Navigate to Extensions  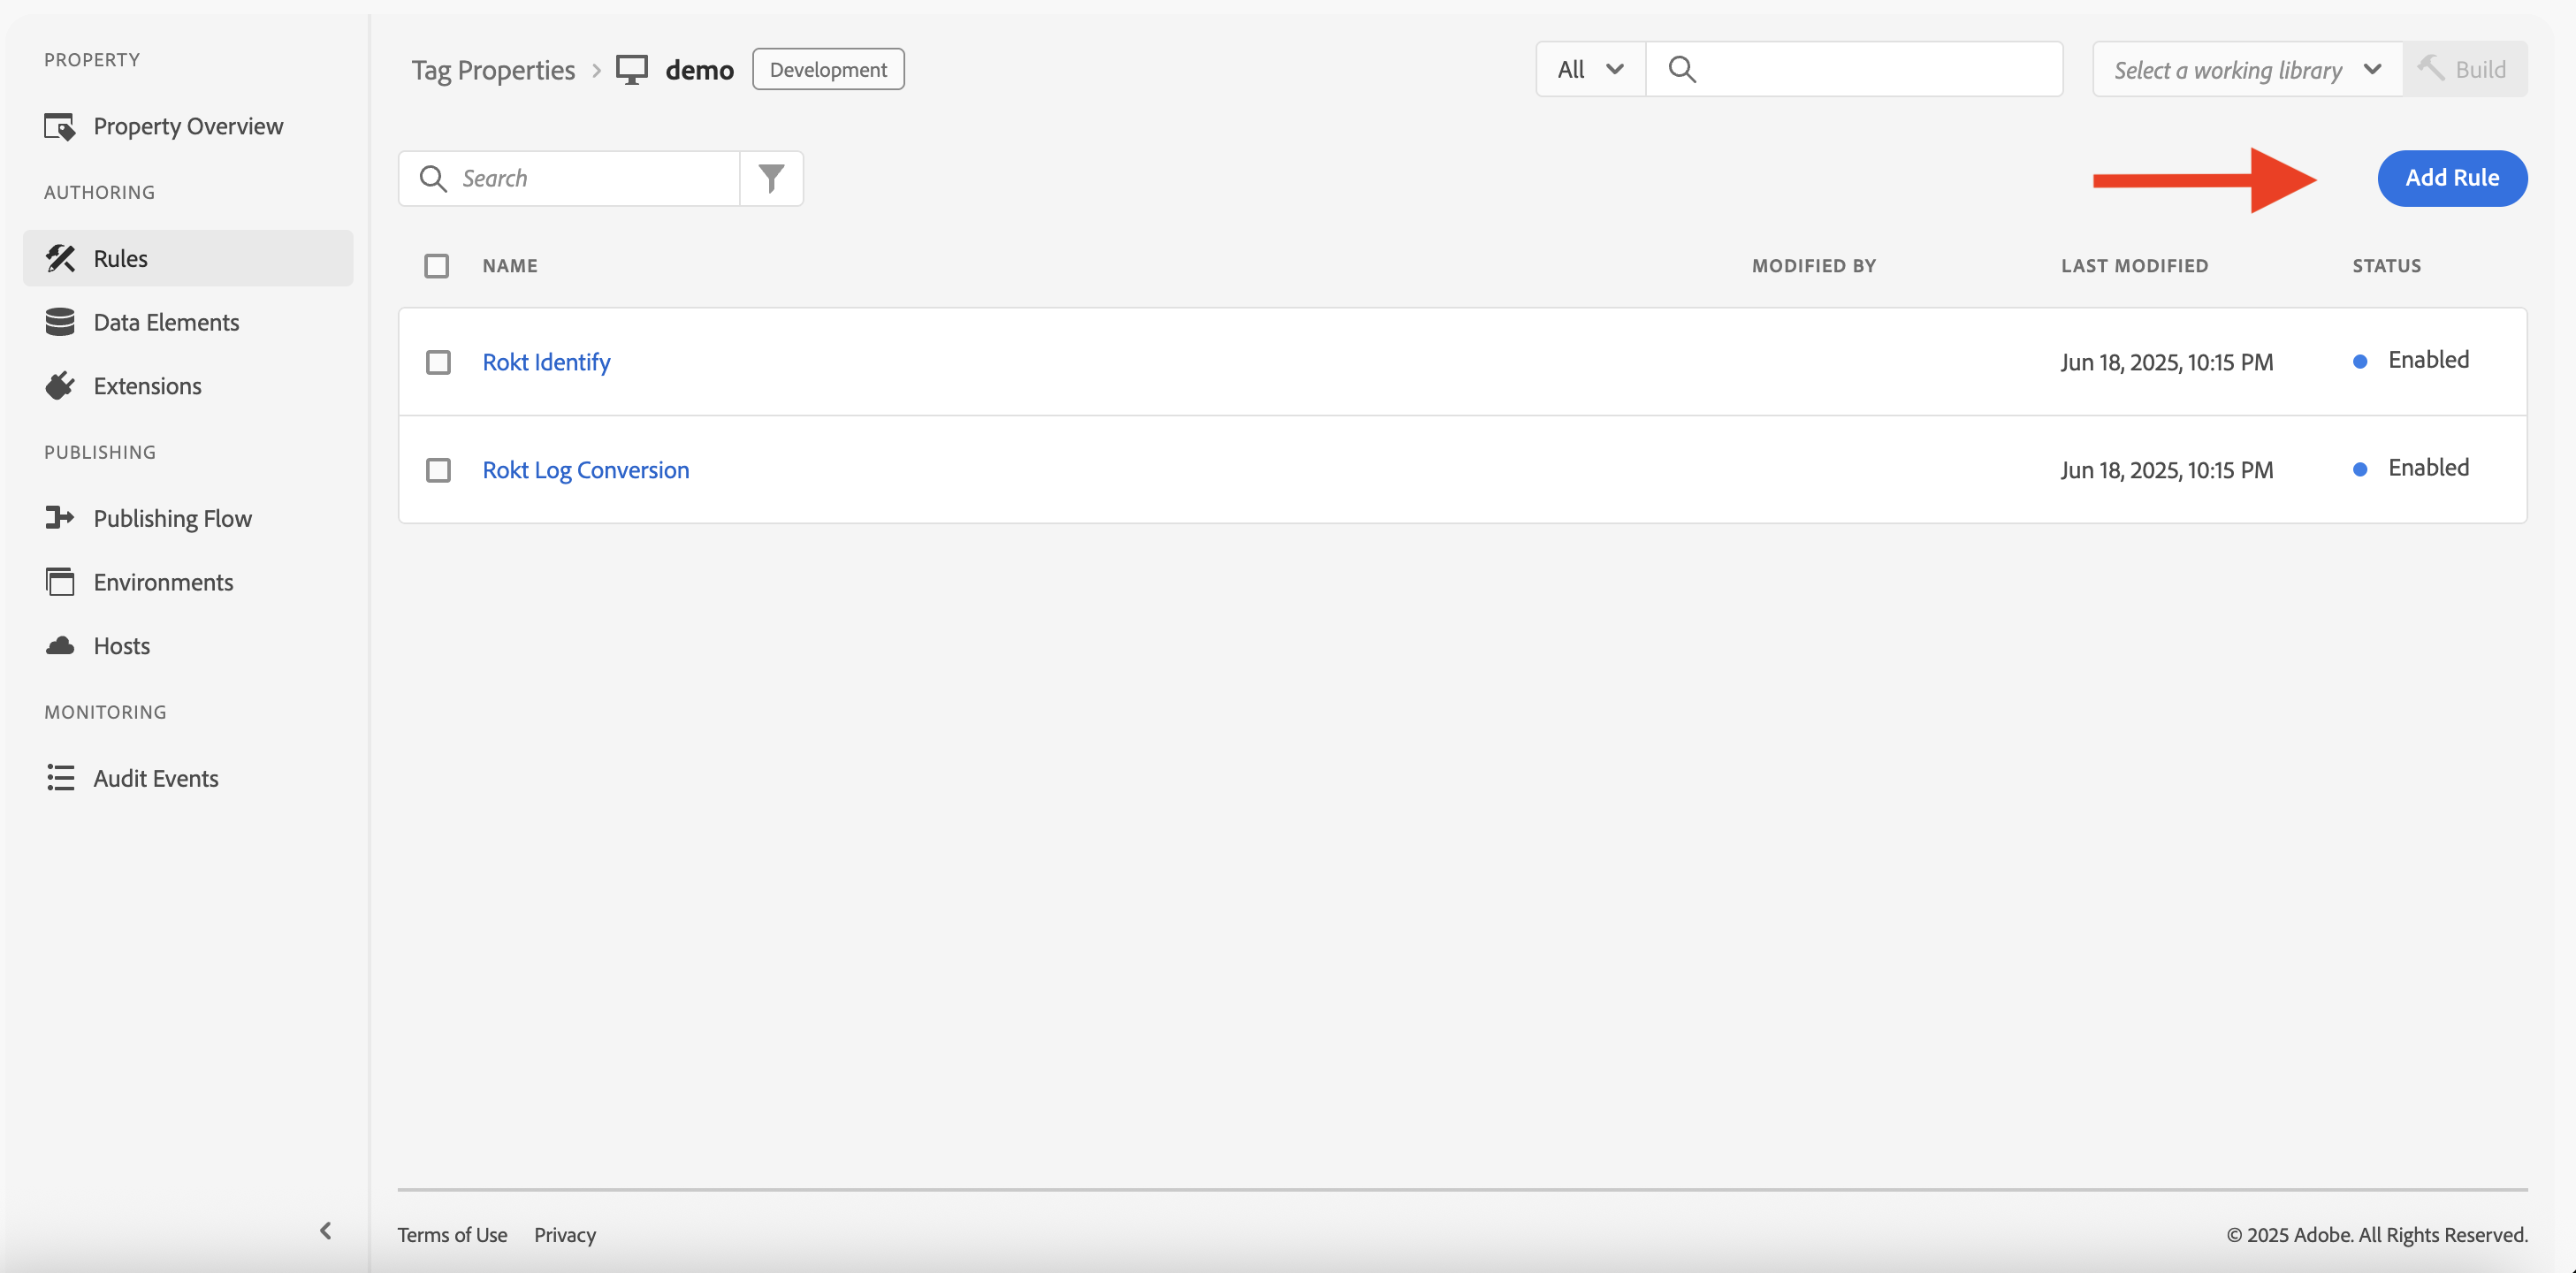tap(188, 386)
